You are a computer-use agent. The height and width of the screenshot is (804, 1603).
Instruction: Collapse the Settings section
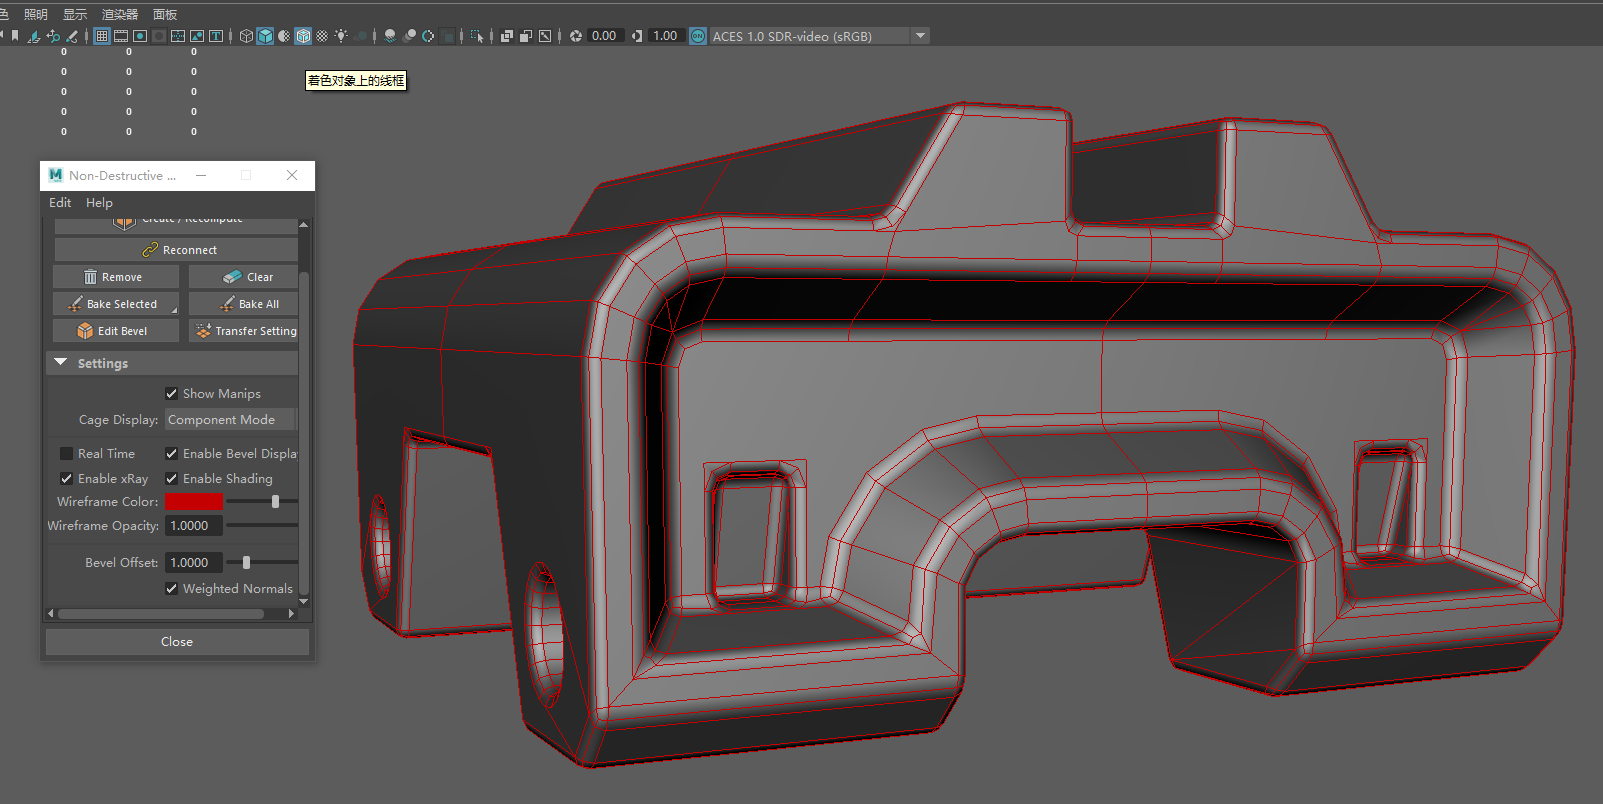pyautogui.click(x=61, y=363)
